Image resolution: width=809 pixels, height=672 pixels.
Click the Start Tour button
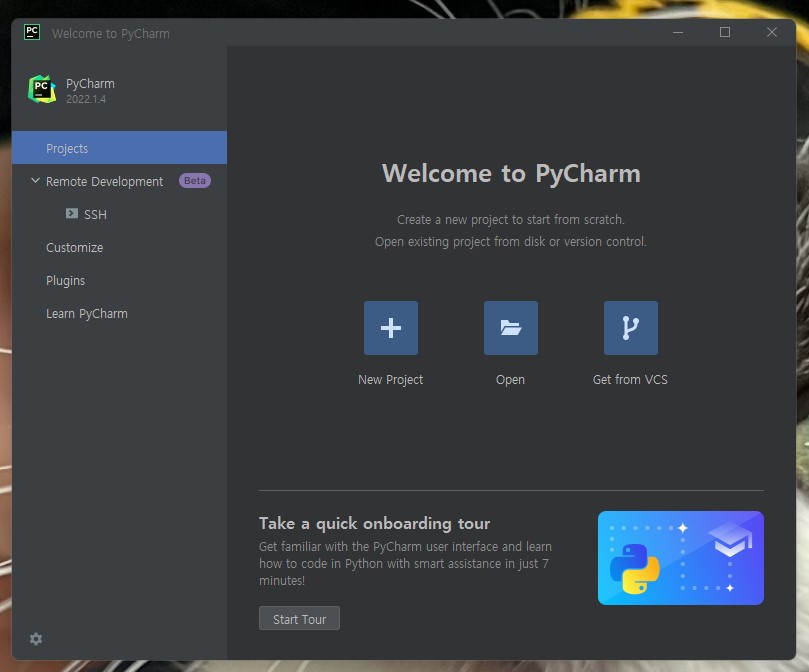pos(299,618)
